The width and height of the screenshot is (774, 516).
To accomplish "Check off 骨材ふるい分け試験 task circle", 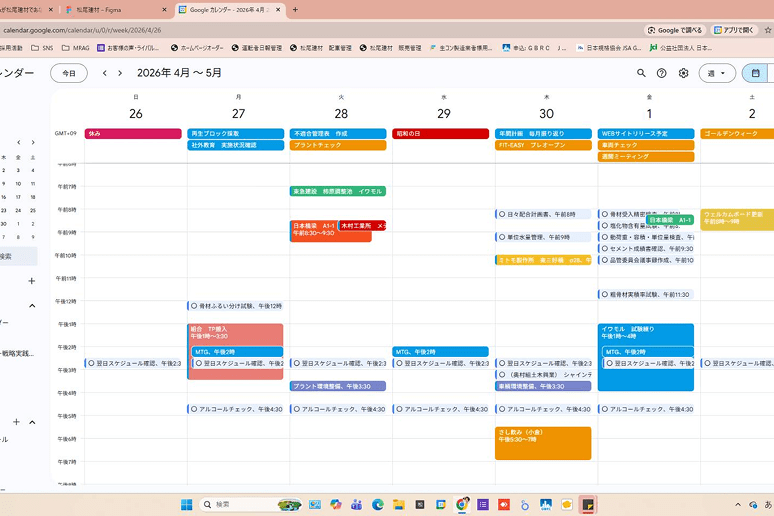I will (x=194, y=306).
